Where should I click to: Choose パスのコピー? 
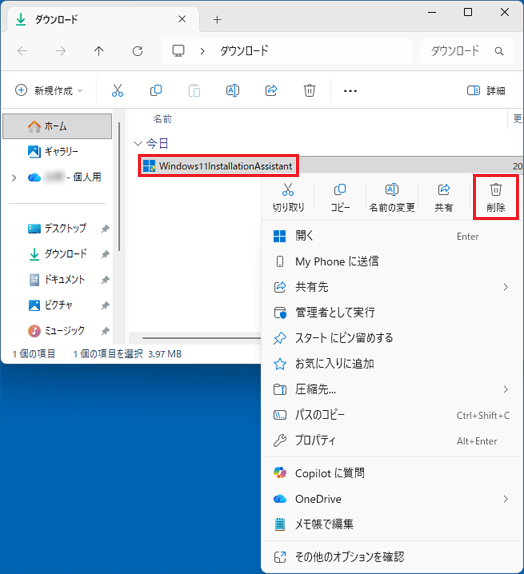pos(392,415)
